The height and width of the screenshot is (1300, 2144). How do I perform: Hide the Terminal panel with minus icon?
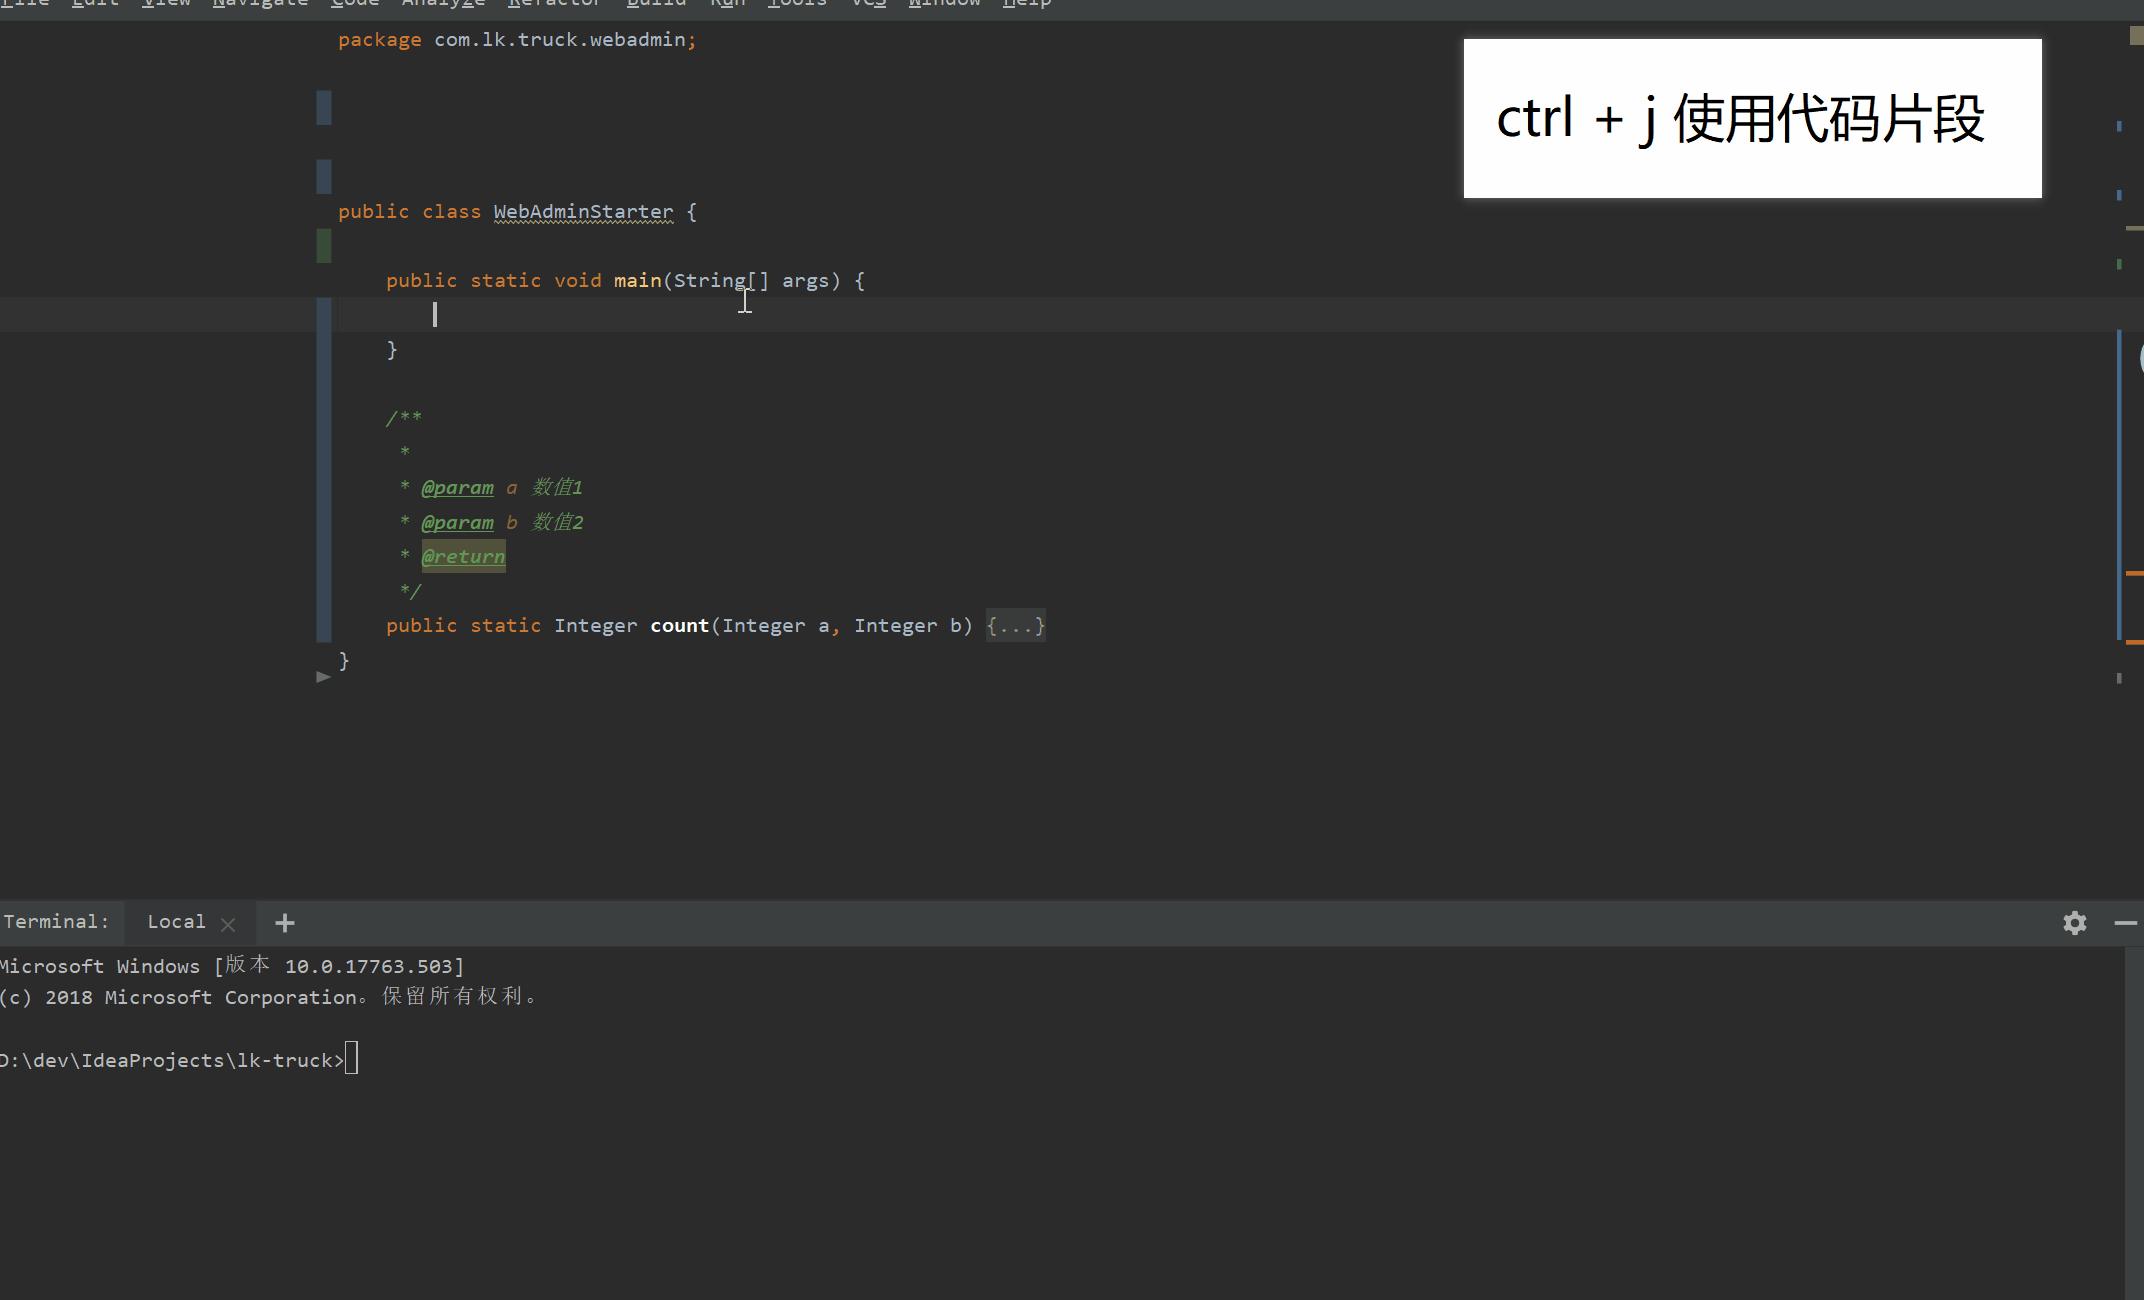coord(2126,923)
